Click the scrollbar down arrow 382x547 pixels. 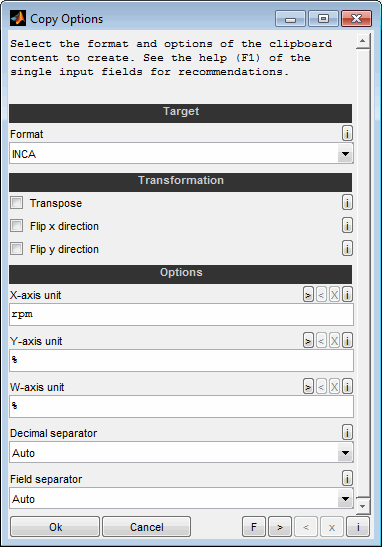coord(363,506)
